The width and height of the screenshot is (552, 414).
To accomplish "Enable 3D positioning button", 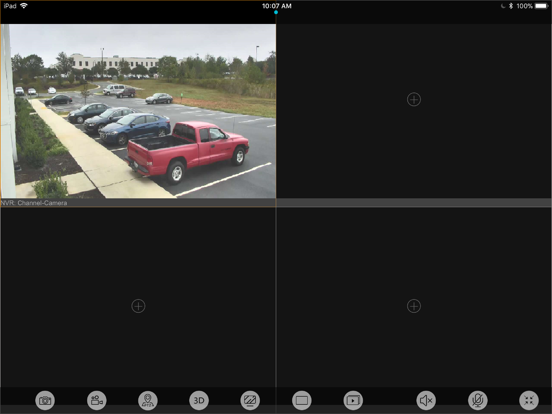I will [x=199, y=400].
